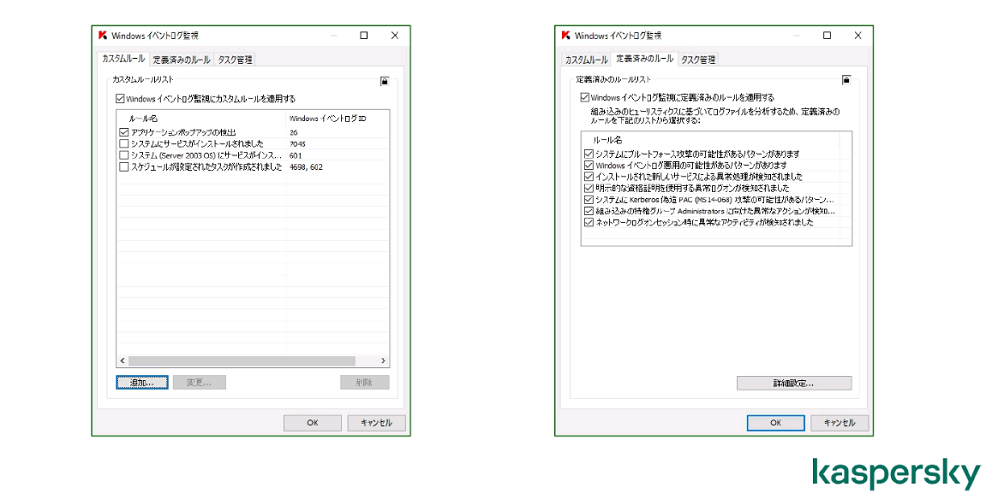Check the 'システムにサービスがインストールされました' rule

click(124, 143)
